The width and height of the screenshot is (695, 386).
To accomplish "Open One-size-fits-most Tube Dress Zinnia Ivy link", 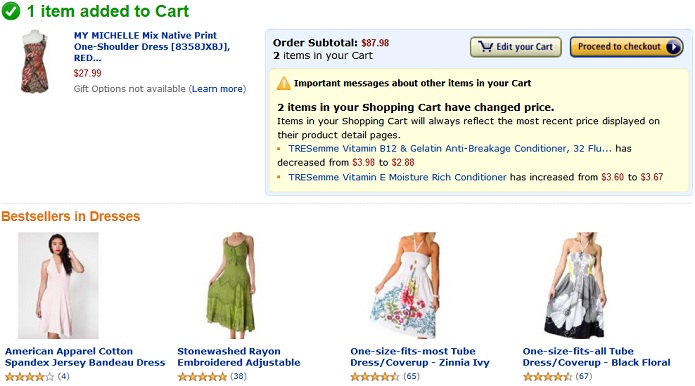I will 420,357.
